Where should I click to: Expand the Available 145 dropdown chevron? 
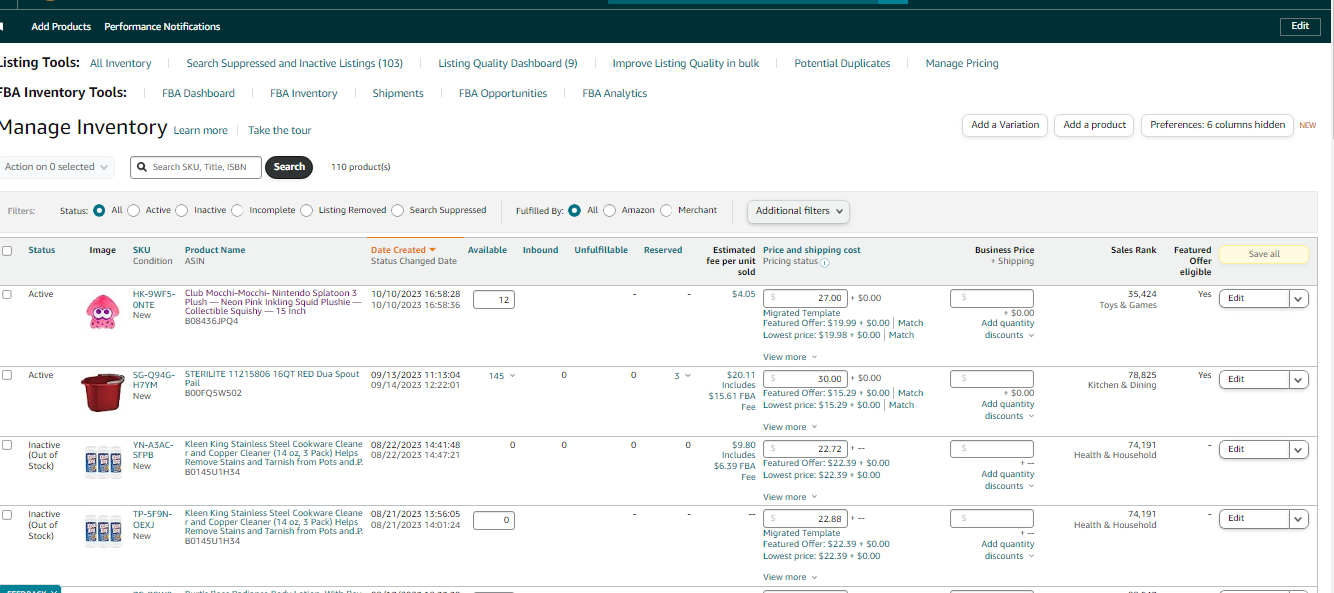pyautogui.click(x=513, y=376)
